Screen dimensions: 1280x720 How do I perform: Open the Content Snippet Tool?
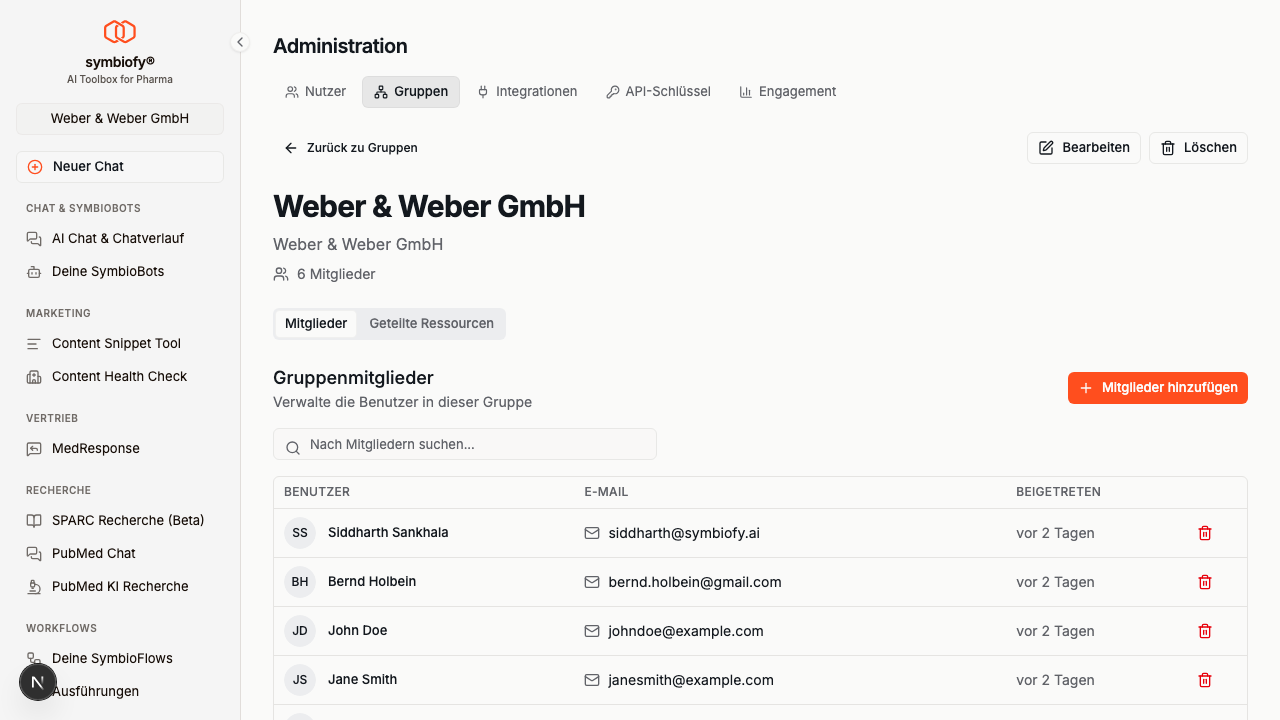pos(116,343)
